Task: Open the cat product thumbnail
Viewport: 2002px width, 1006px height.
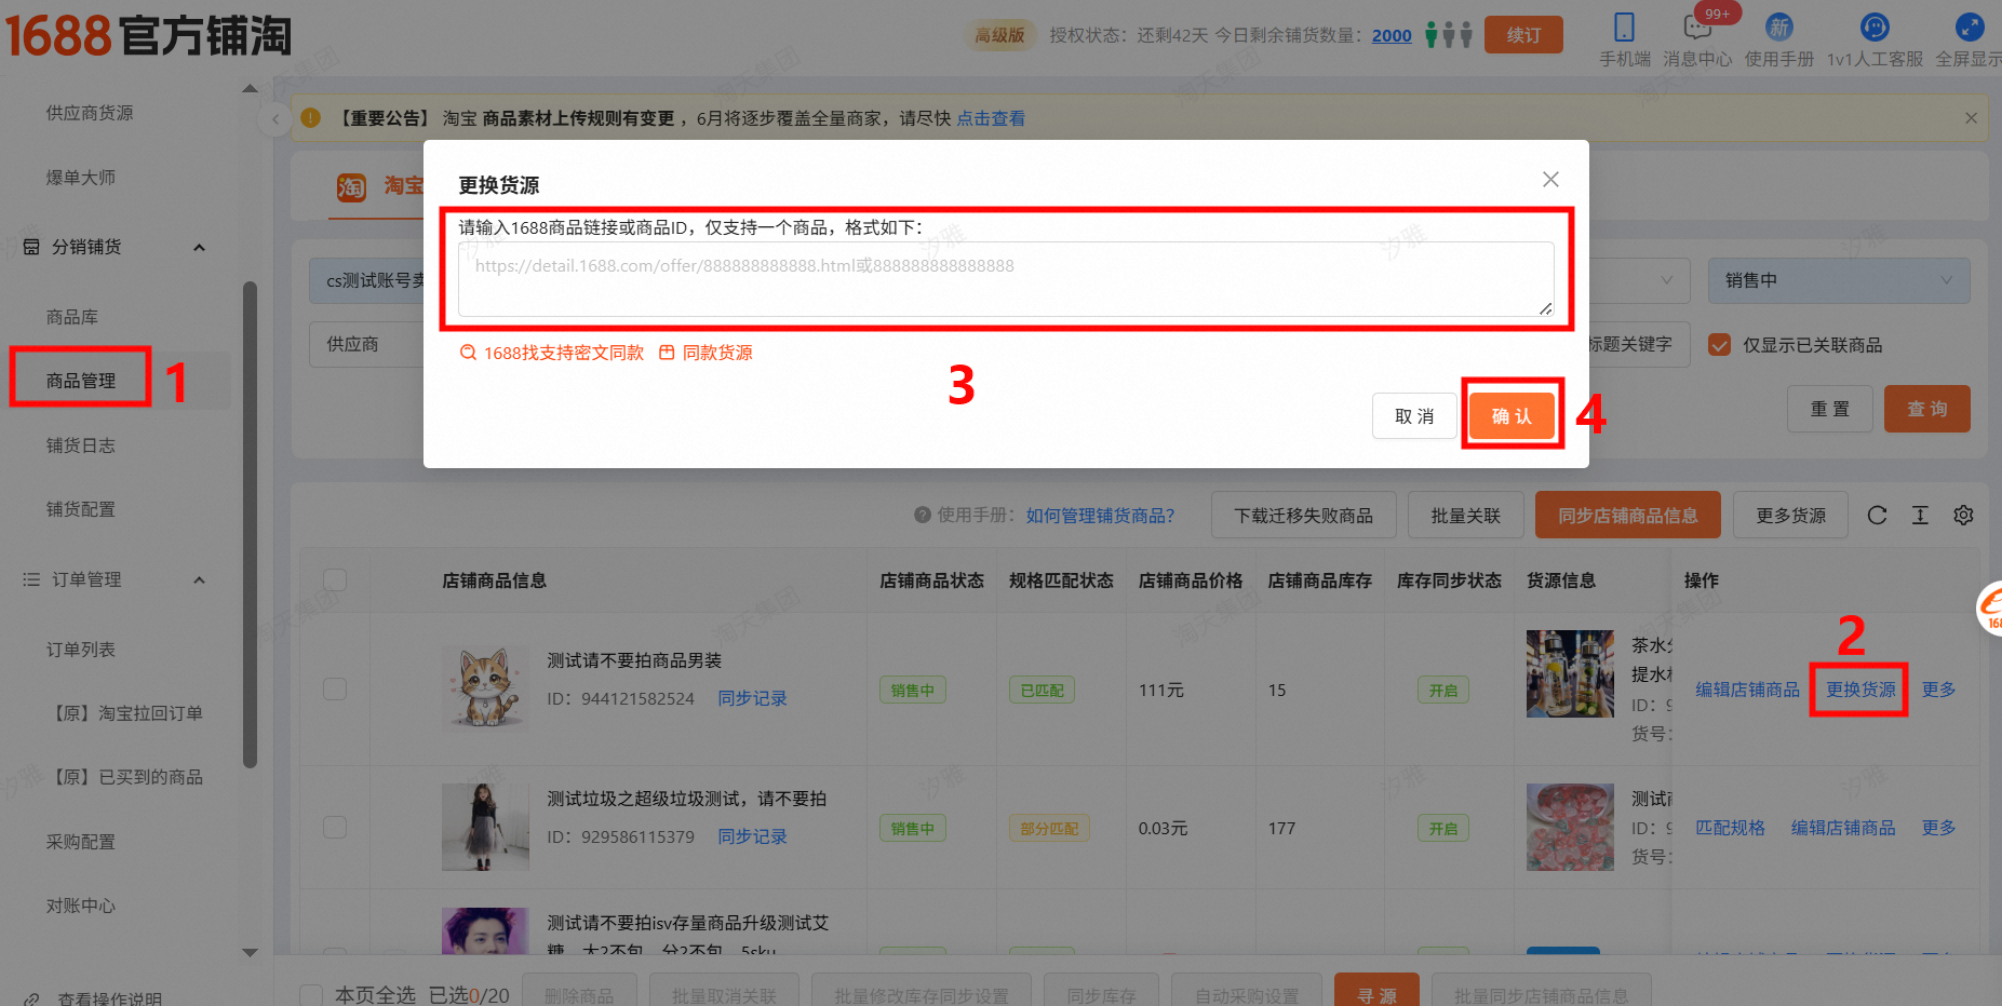Action: pos(485,687)
